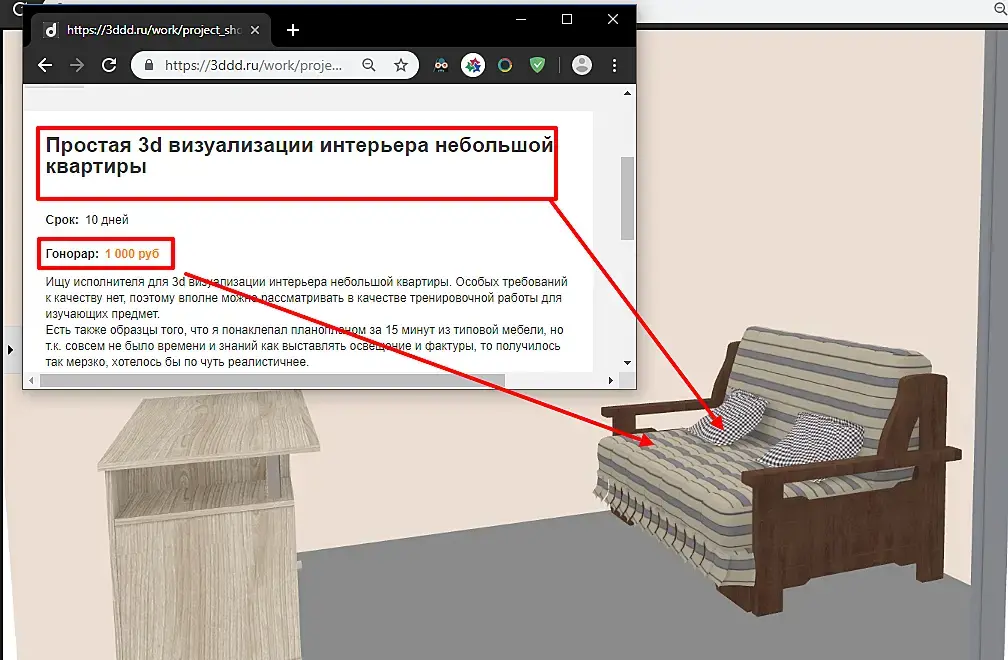Click the page scroll down arrow
The height and width of the screenshot is (660, 1008).
tap(627, 362)
